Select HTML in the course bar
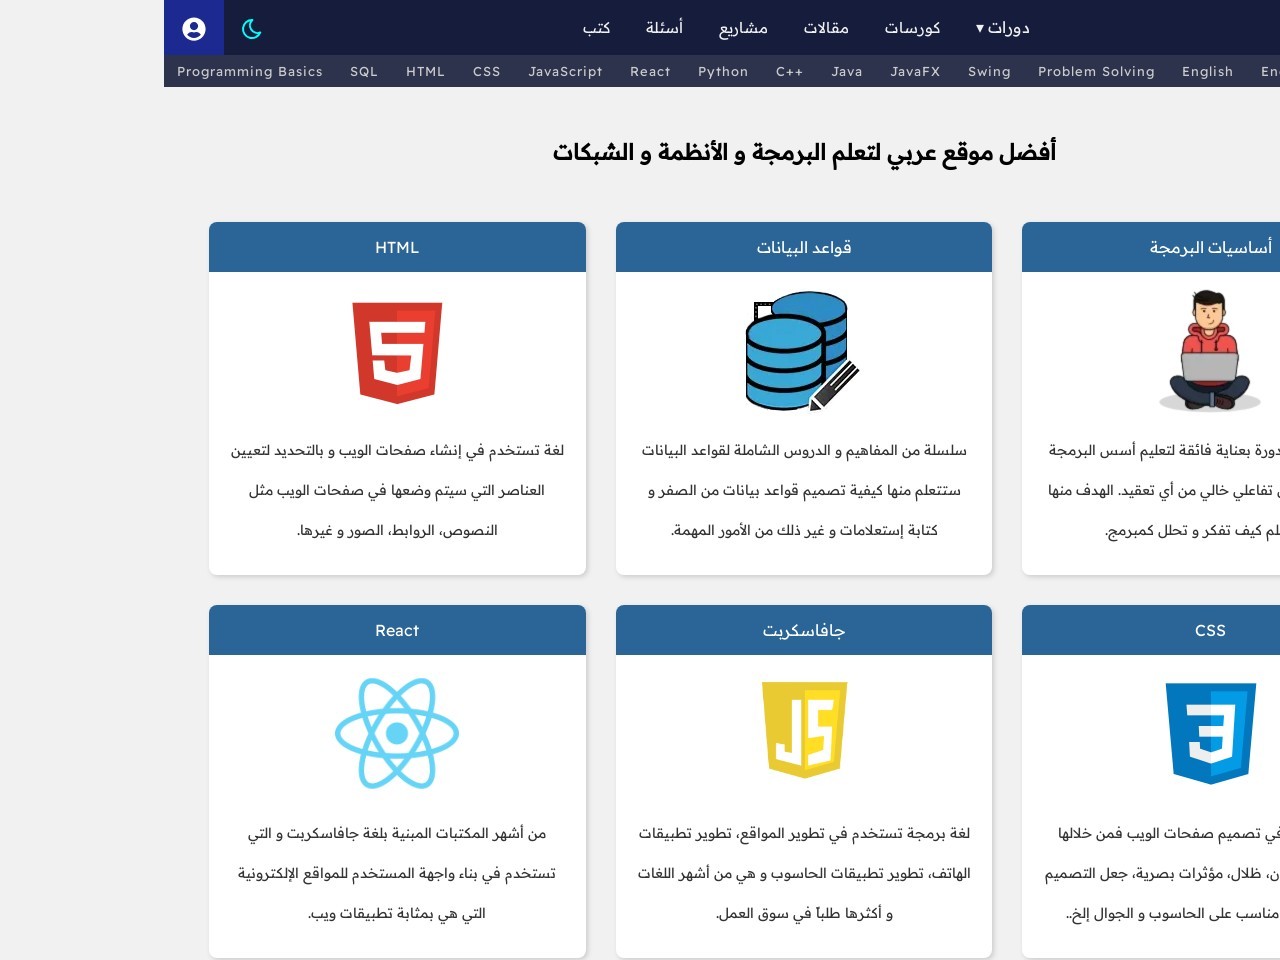Viewport: 1280px width, 960px height. coord(425,71)
